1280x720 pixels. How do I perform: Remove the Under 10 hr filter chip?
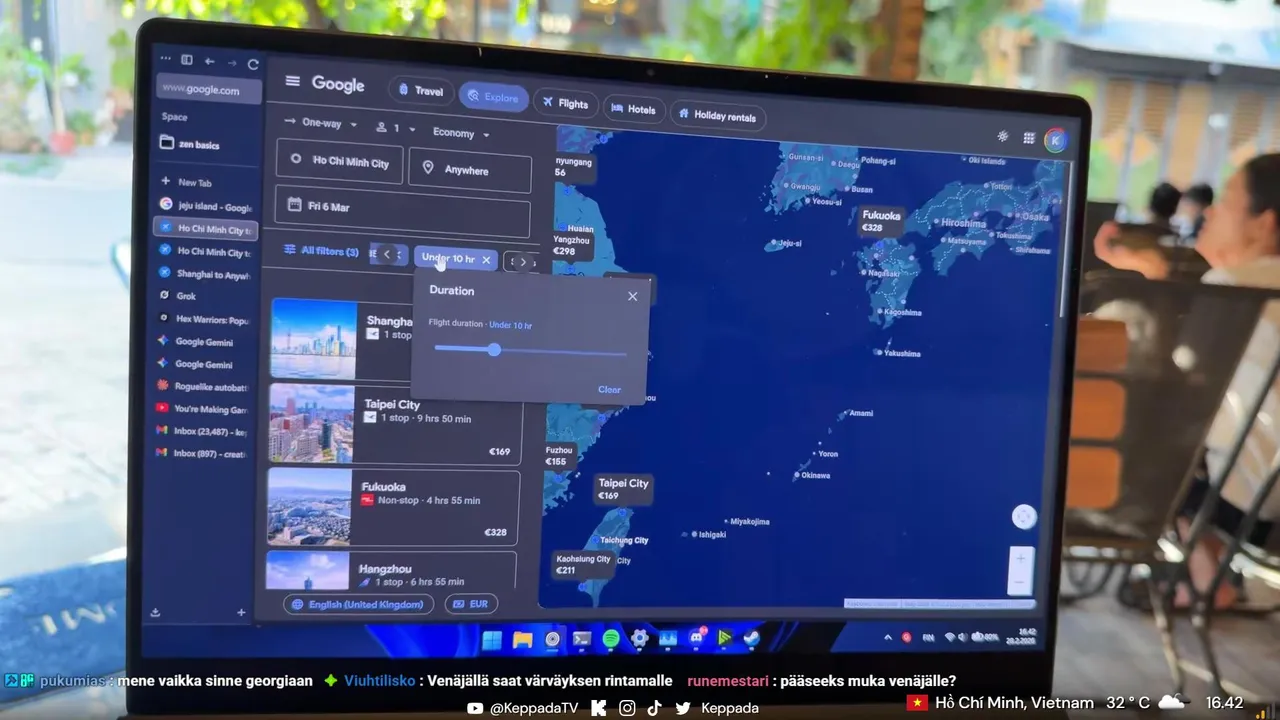pyautogui.click(x=486, y=260)
